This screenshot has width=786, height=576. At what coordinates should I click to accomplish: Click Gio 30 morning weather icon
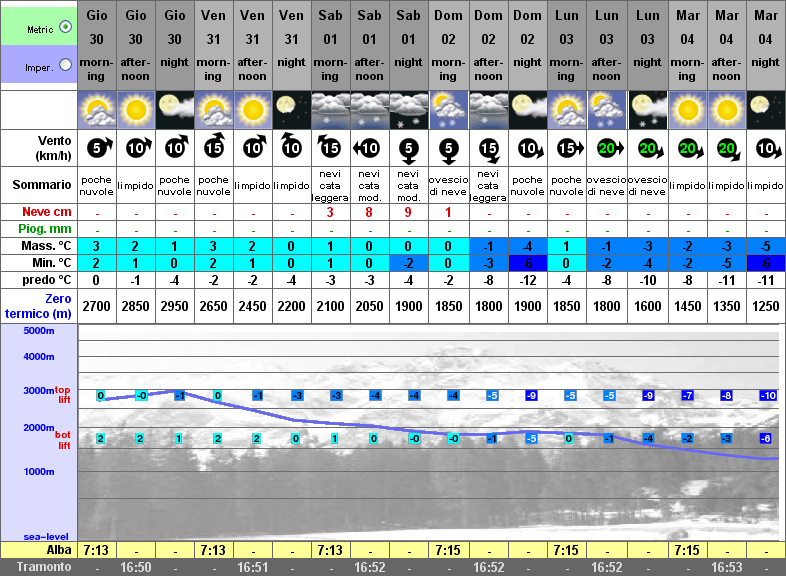coord(97,110)
